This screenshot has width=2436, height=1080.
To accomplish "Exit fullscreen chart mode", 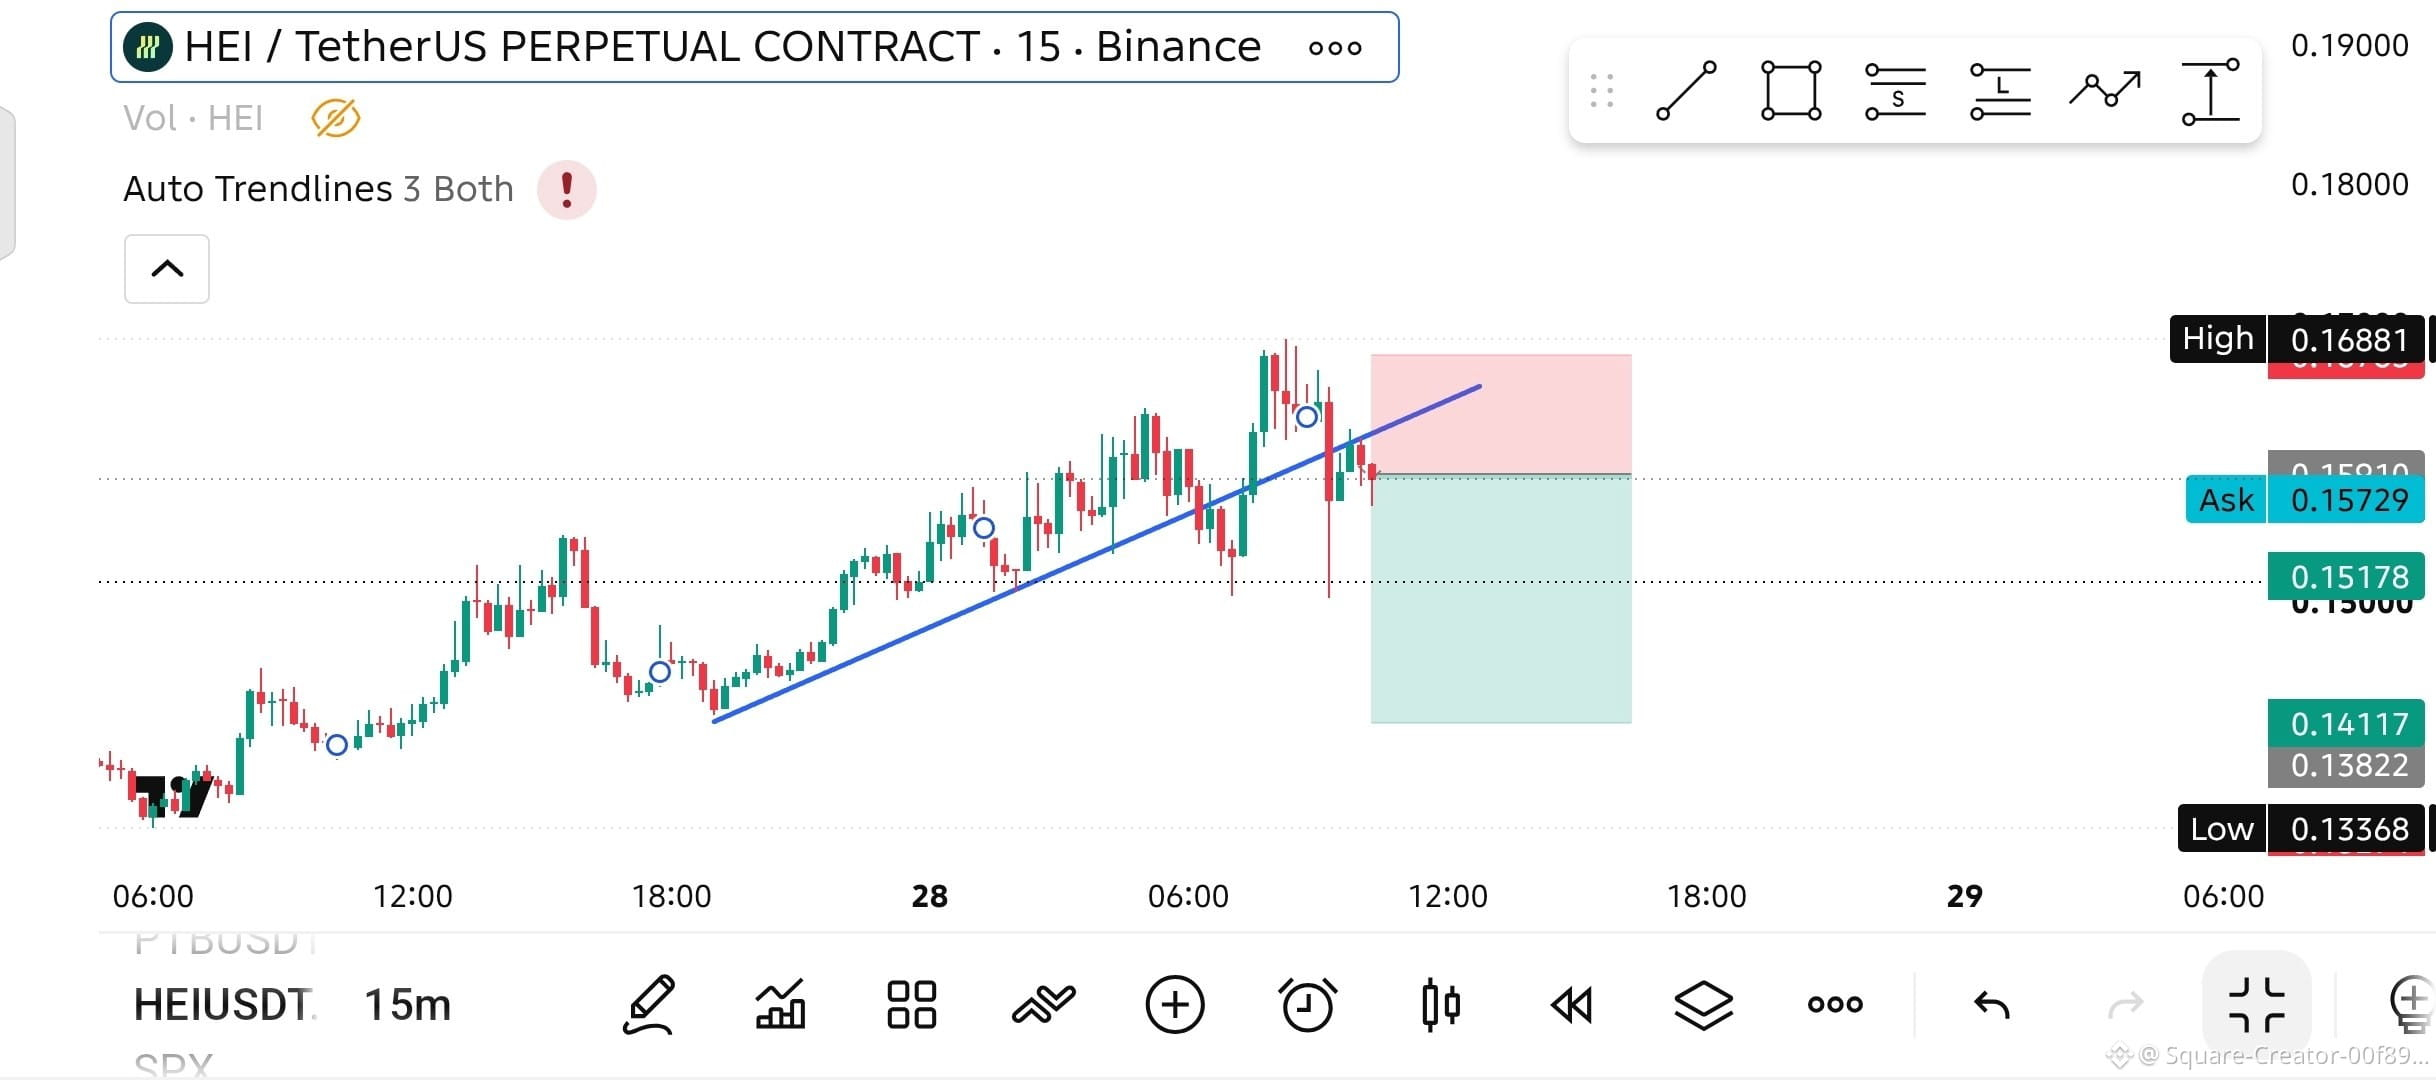I will tap(2257, 1004).
